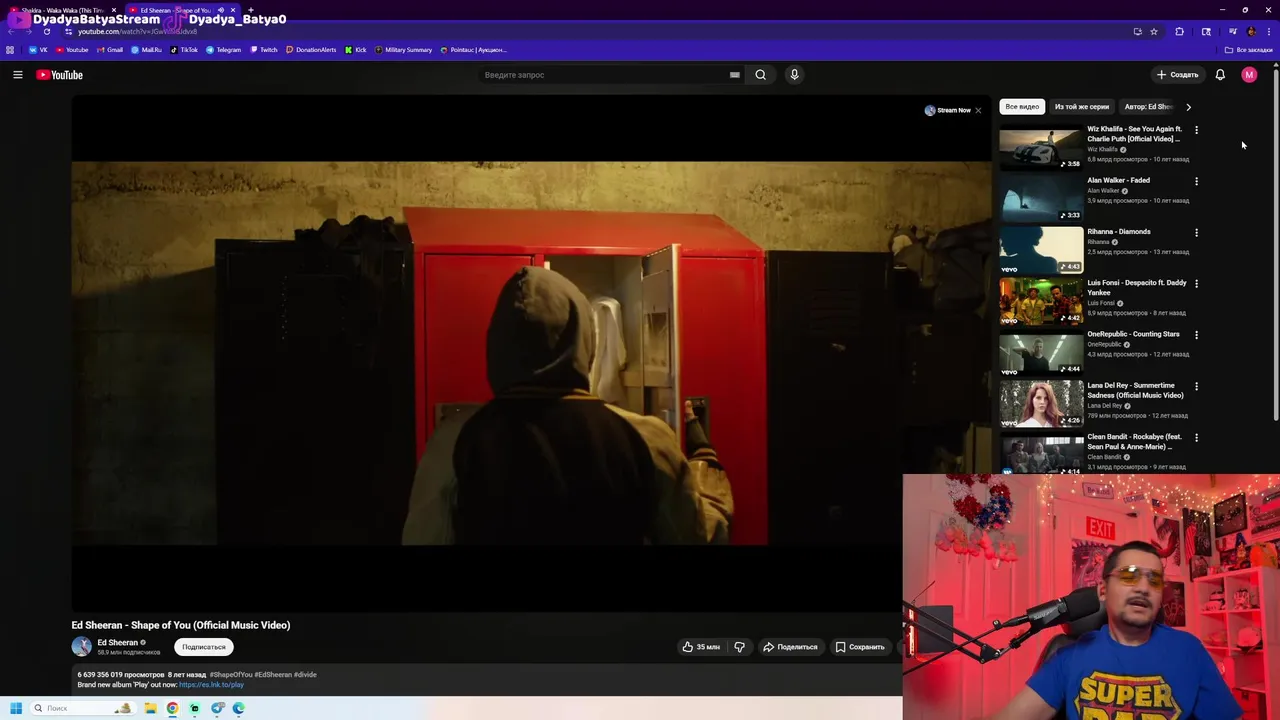Show more chips with the right arrow
The width and height of the screenshot is (1280, 720).
[1188, 107]
